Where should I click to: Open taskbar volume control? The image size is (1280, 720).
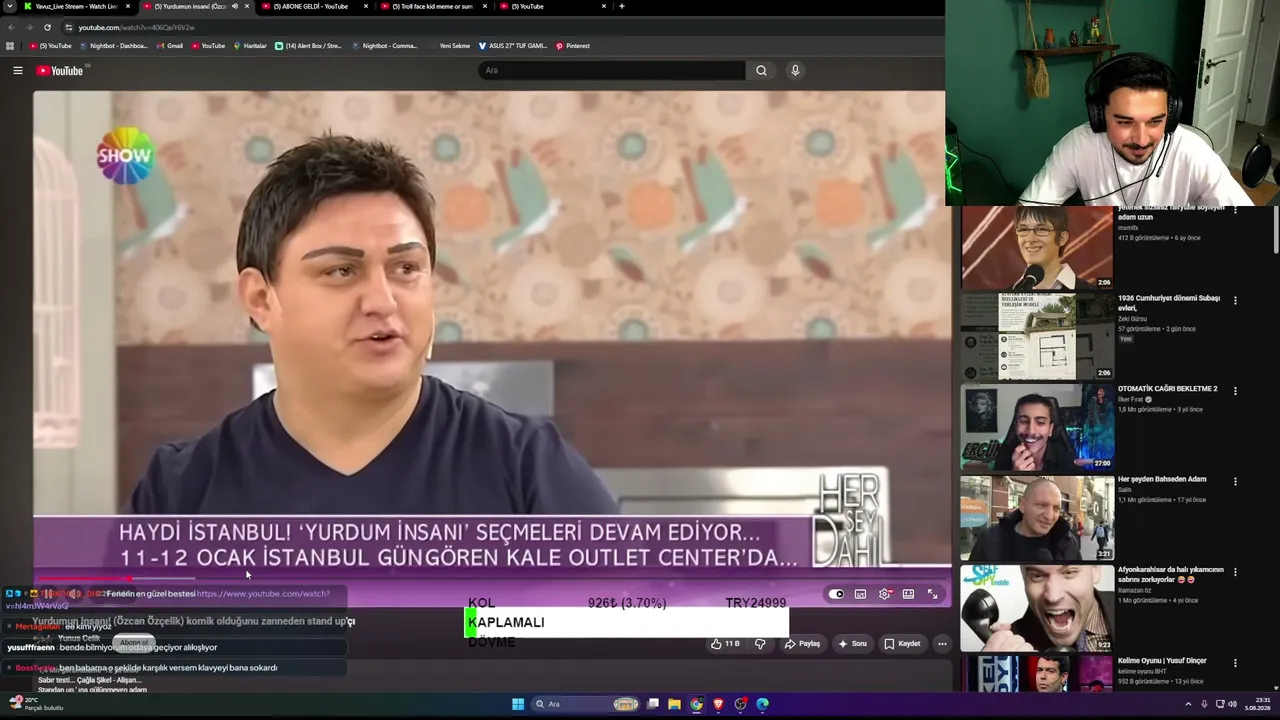pyautogui.click(x=1232, y=704)
